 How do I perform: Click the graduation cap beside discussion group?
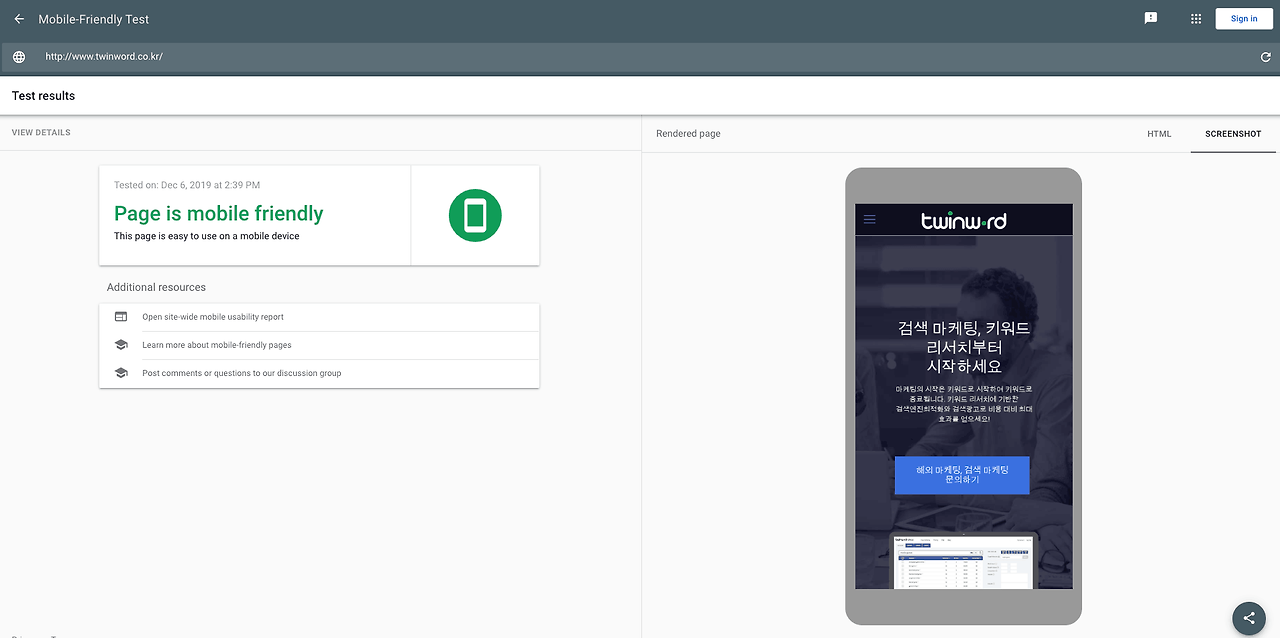point(121,372)
